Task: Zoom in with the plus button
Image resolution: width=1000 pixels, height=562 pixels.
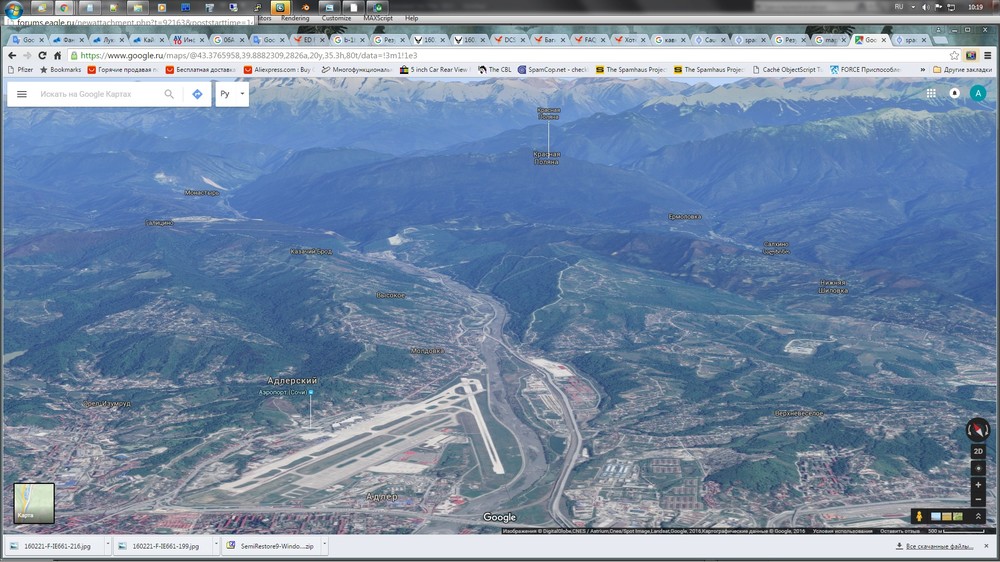Action: point(978,485)
